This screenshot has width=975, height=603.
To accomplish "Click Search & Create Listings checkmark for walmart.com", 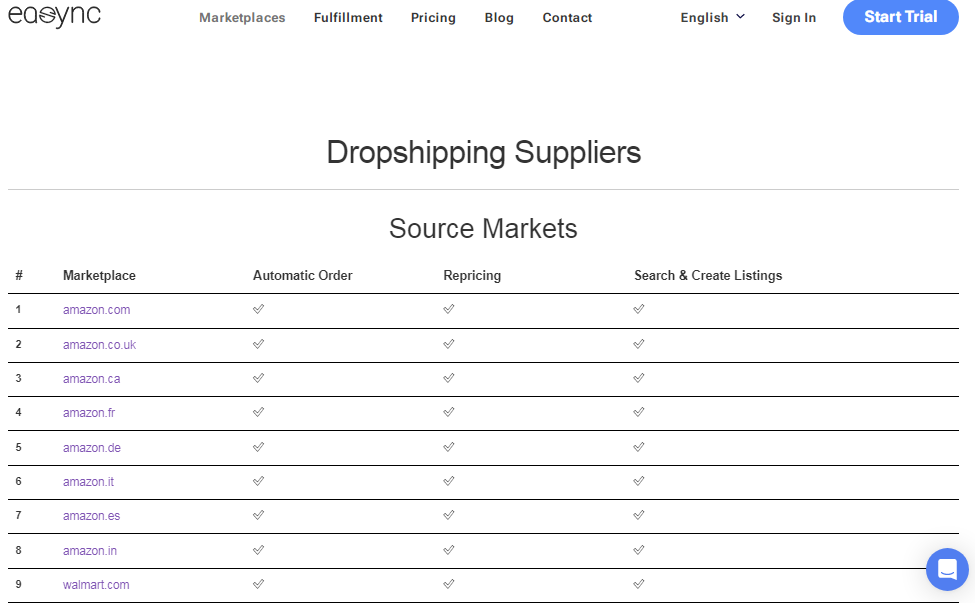I will point(639,584).
